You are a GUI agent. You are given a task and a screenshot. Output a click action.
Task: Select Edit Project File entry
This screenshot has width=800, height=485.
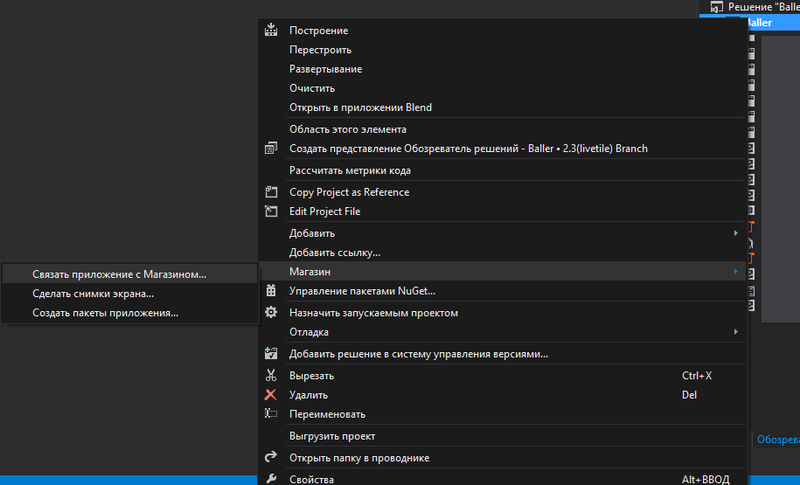pos(503,211)
